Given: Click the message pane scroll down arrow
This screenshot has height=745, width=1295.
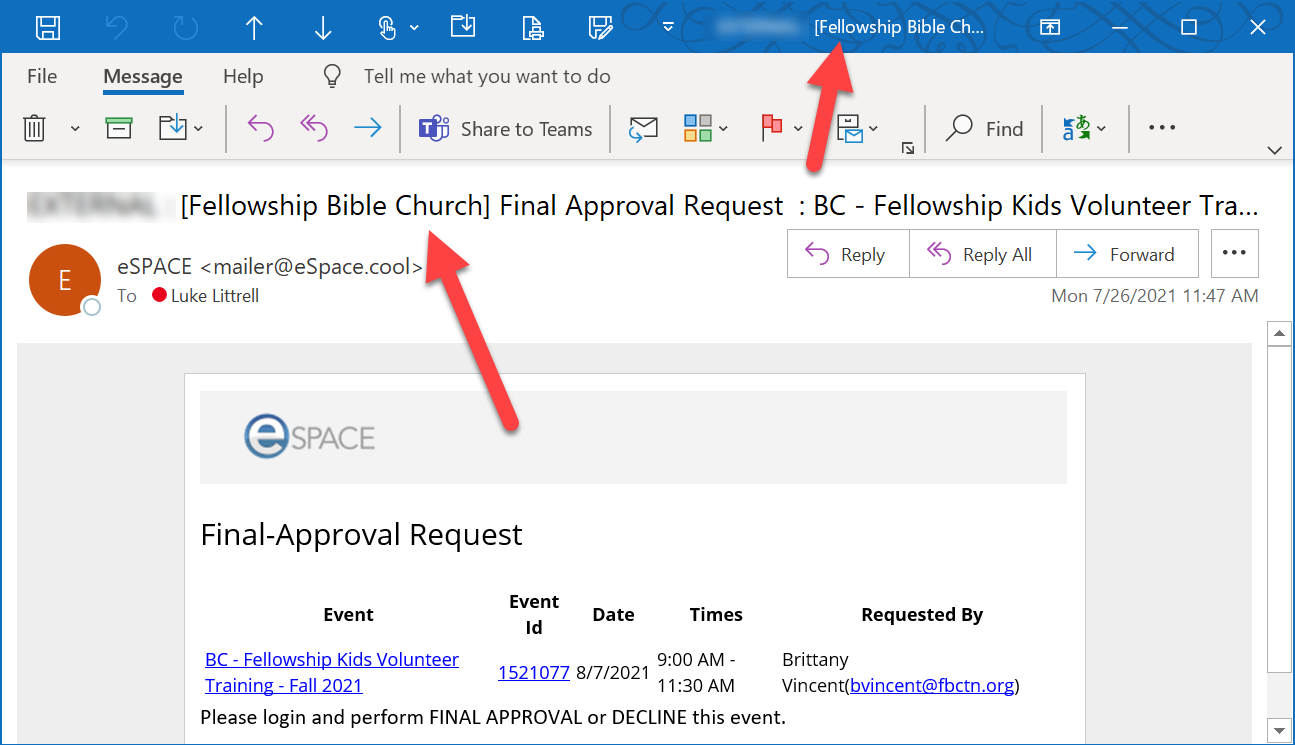Looking at the screenshot, I should click(1279, 729).
